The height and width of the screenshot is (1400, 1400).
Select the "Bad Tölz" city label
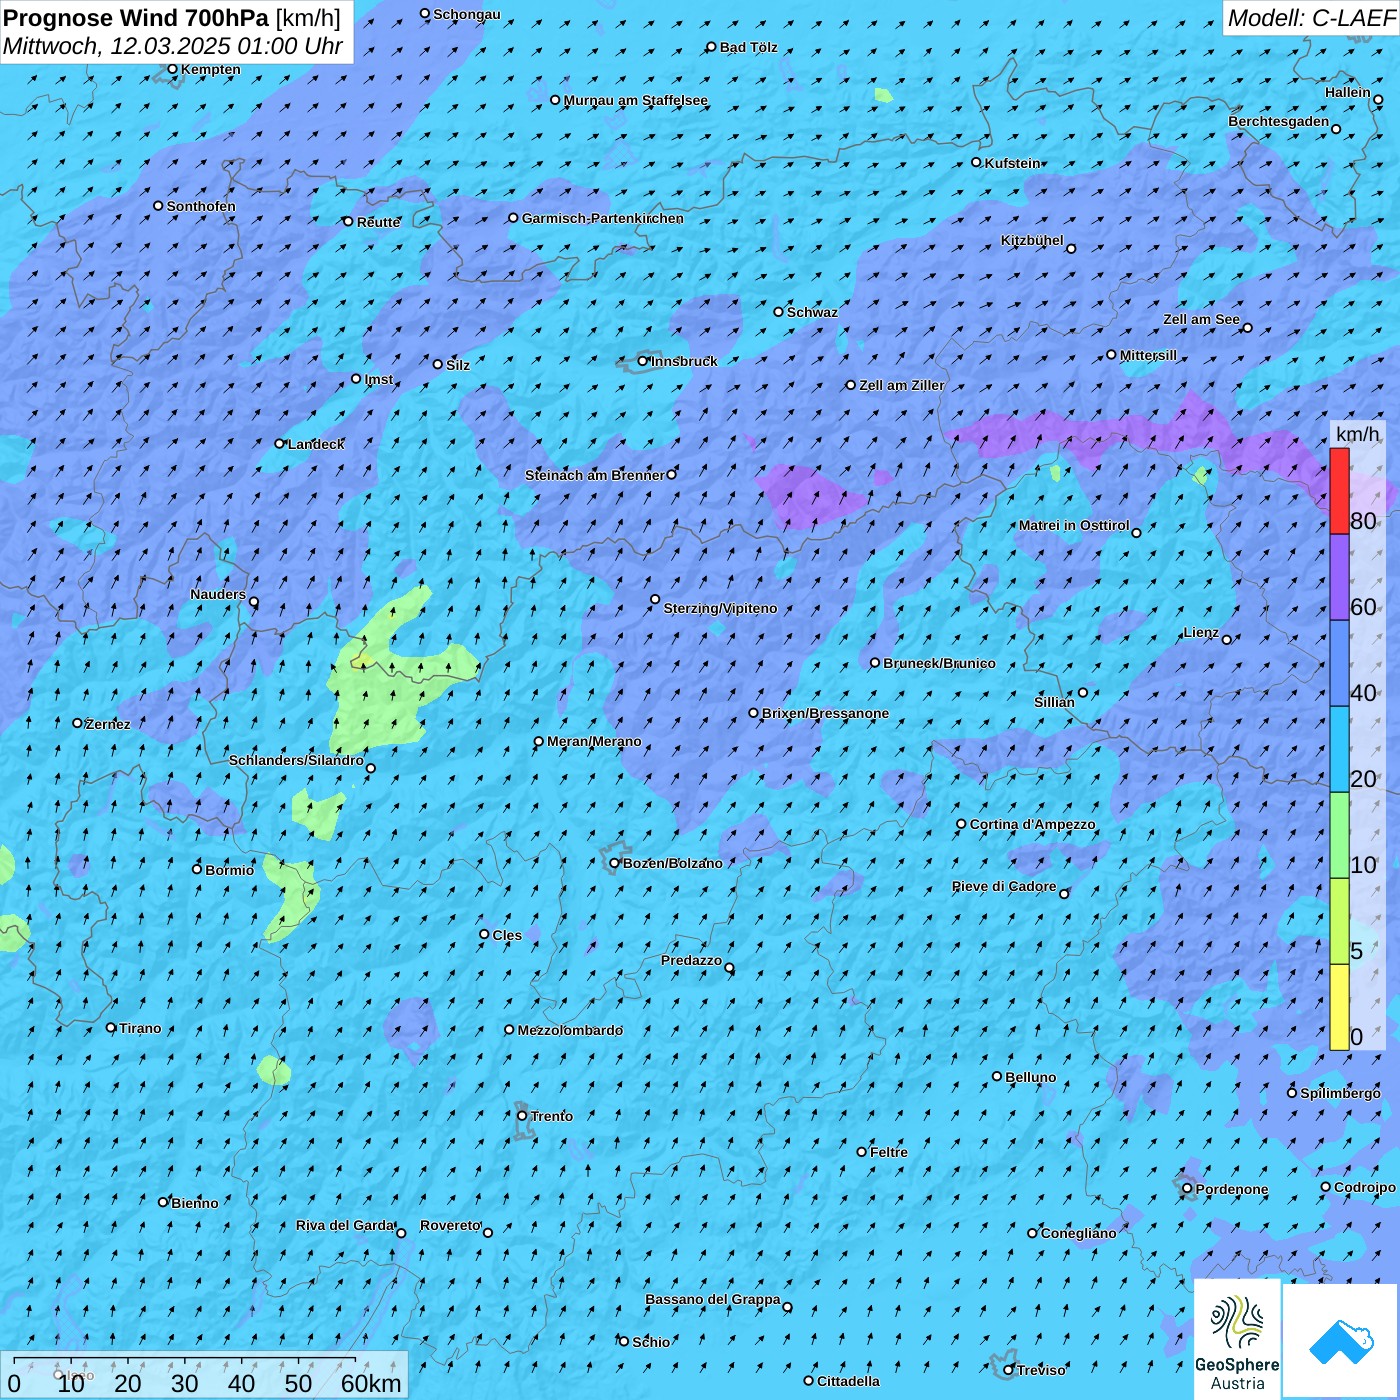coord(749,47)
